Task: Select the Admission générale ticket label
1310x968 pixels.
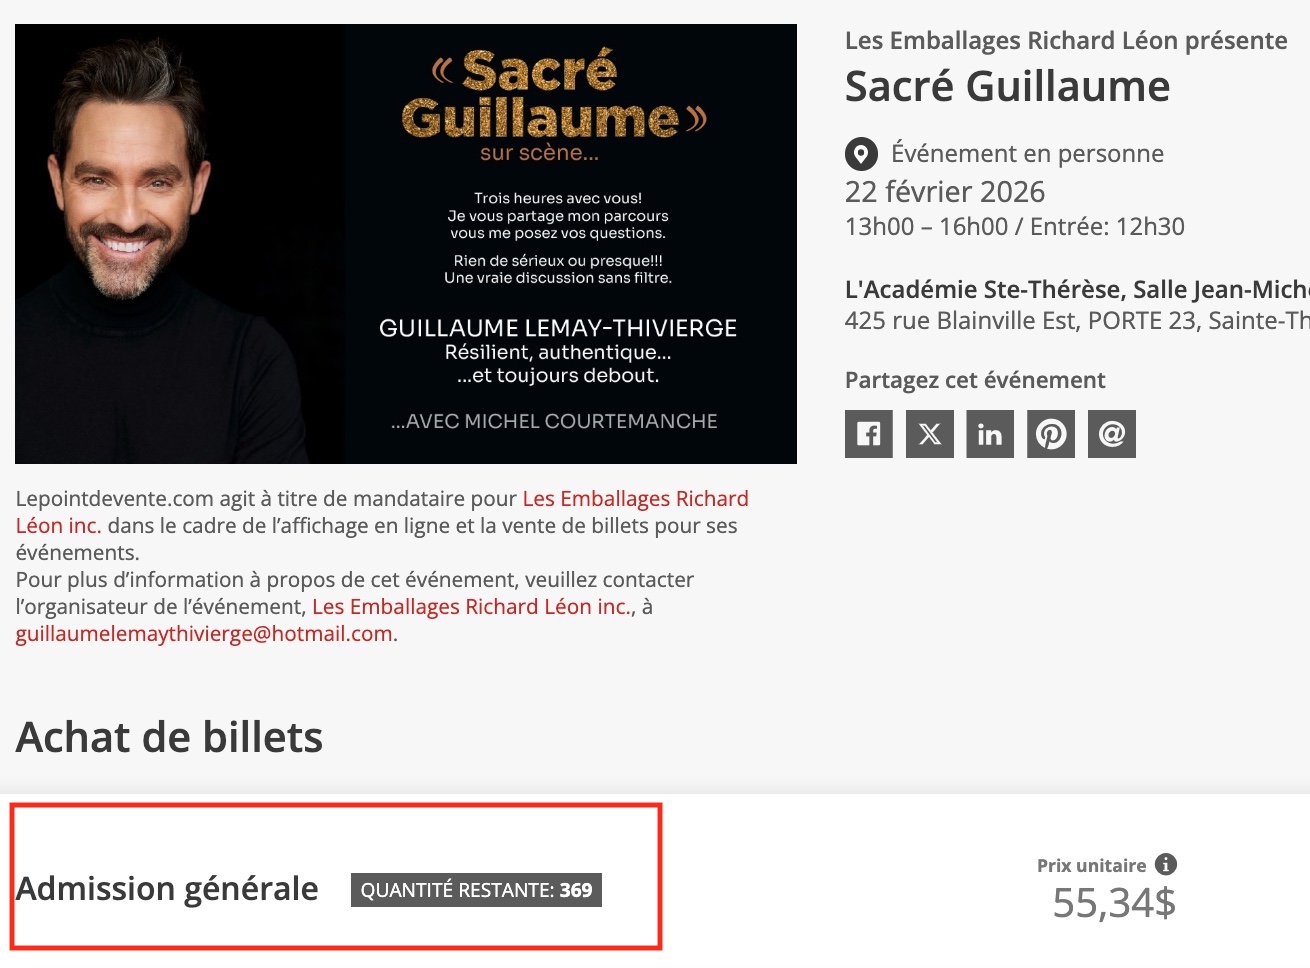Action: tap(167, 889)
